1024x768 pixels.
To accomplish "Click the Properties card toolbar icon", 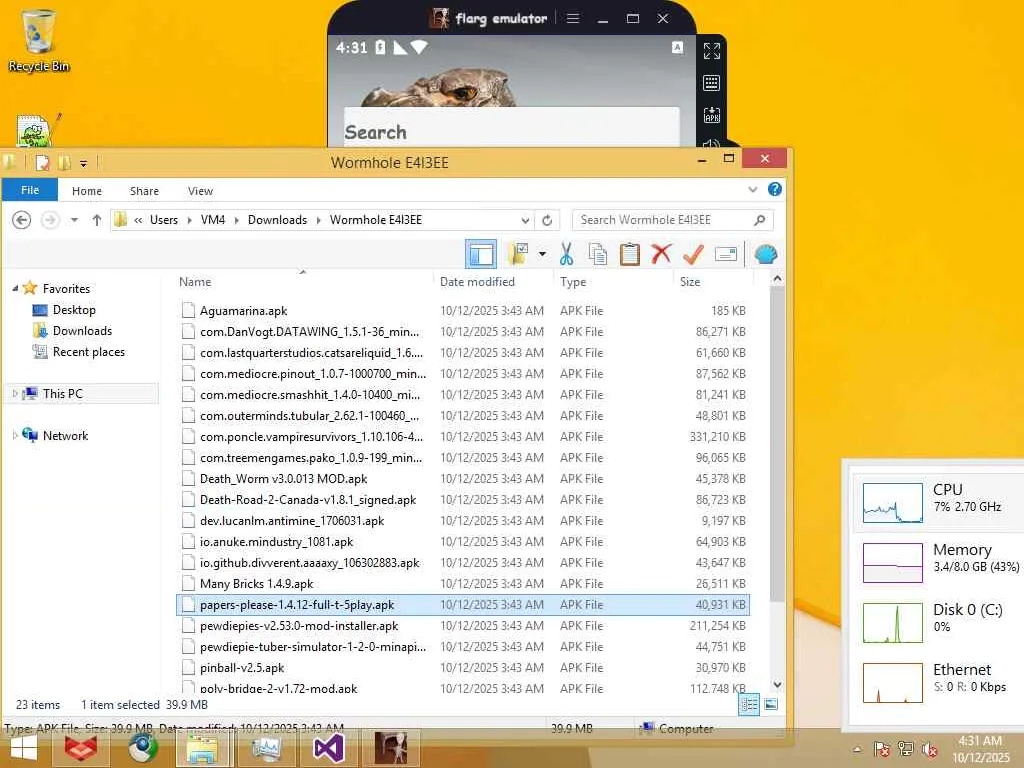I will [x=726, y=254].
